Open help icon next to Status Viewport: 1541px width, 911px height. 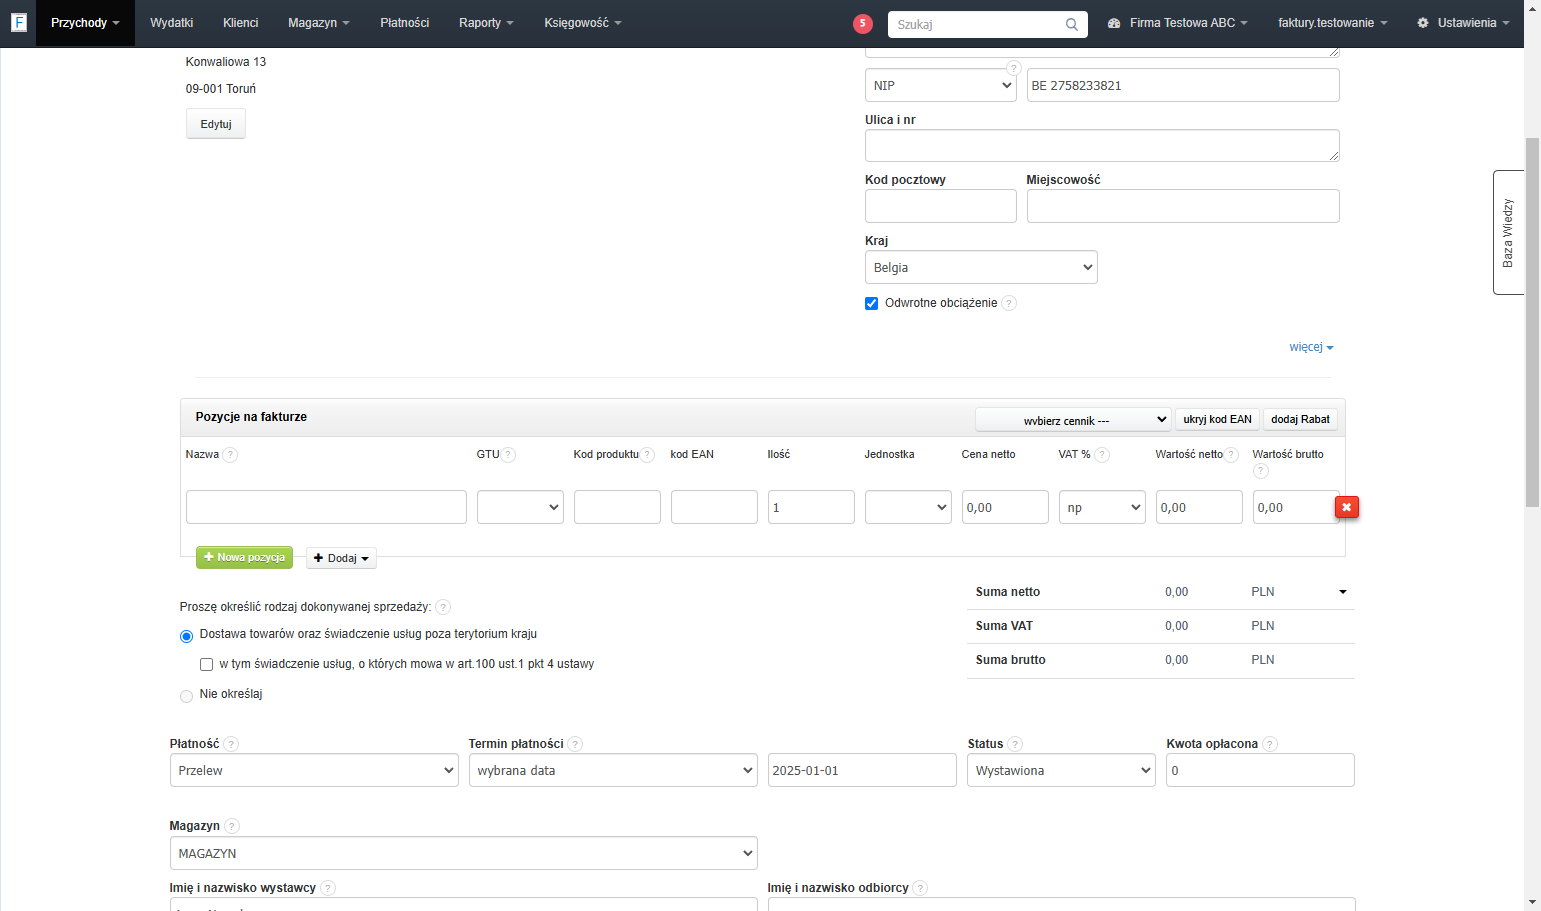point(1015,744)
